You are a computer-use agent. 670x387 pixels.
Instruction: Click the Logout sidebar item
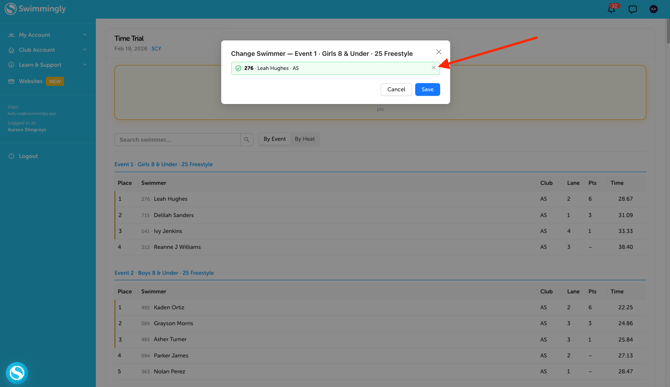pos(28,156)
